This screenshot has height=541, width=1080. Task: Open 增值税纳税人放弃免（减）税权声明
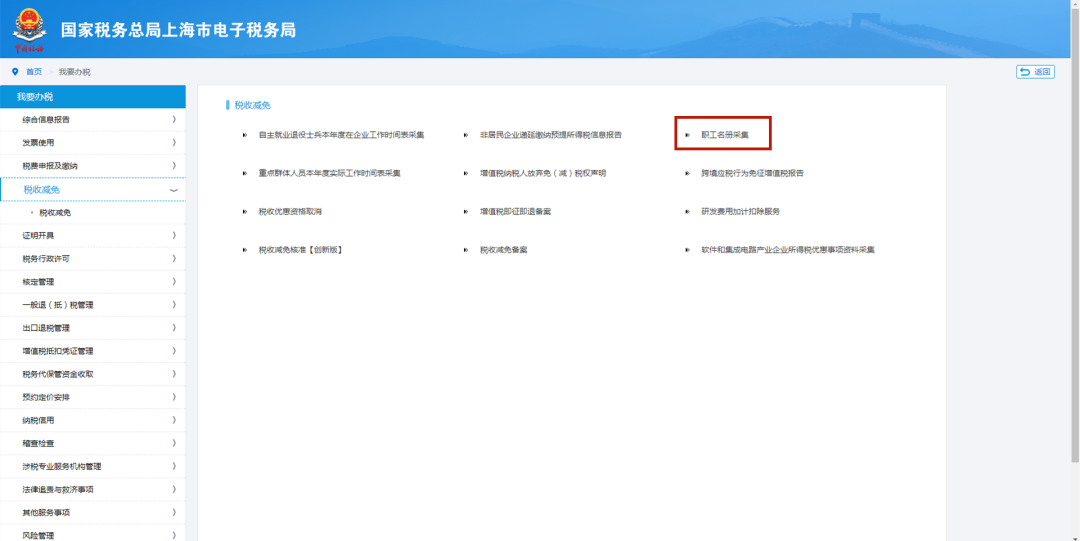(x=543, y=174)
